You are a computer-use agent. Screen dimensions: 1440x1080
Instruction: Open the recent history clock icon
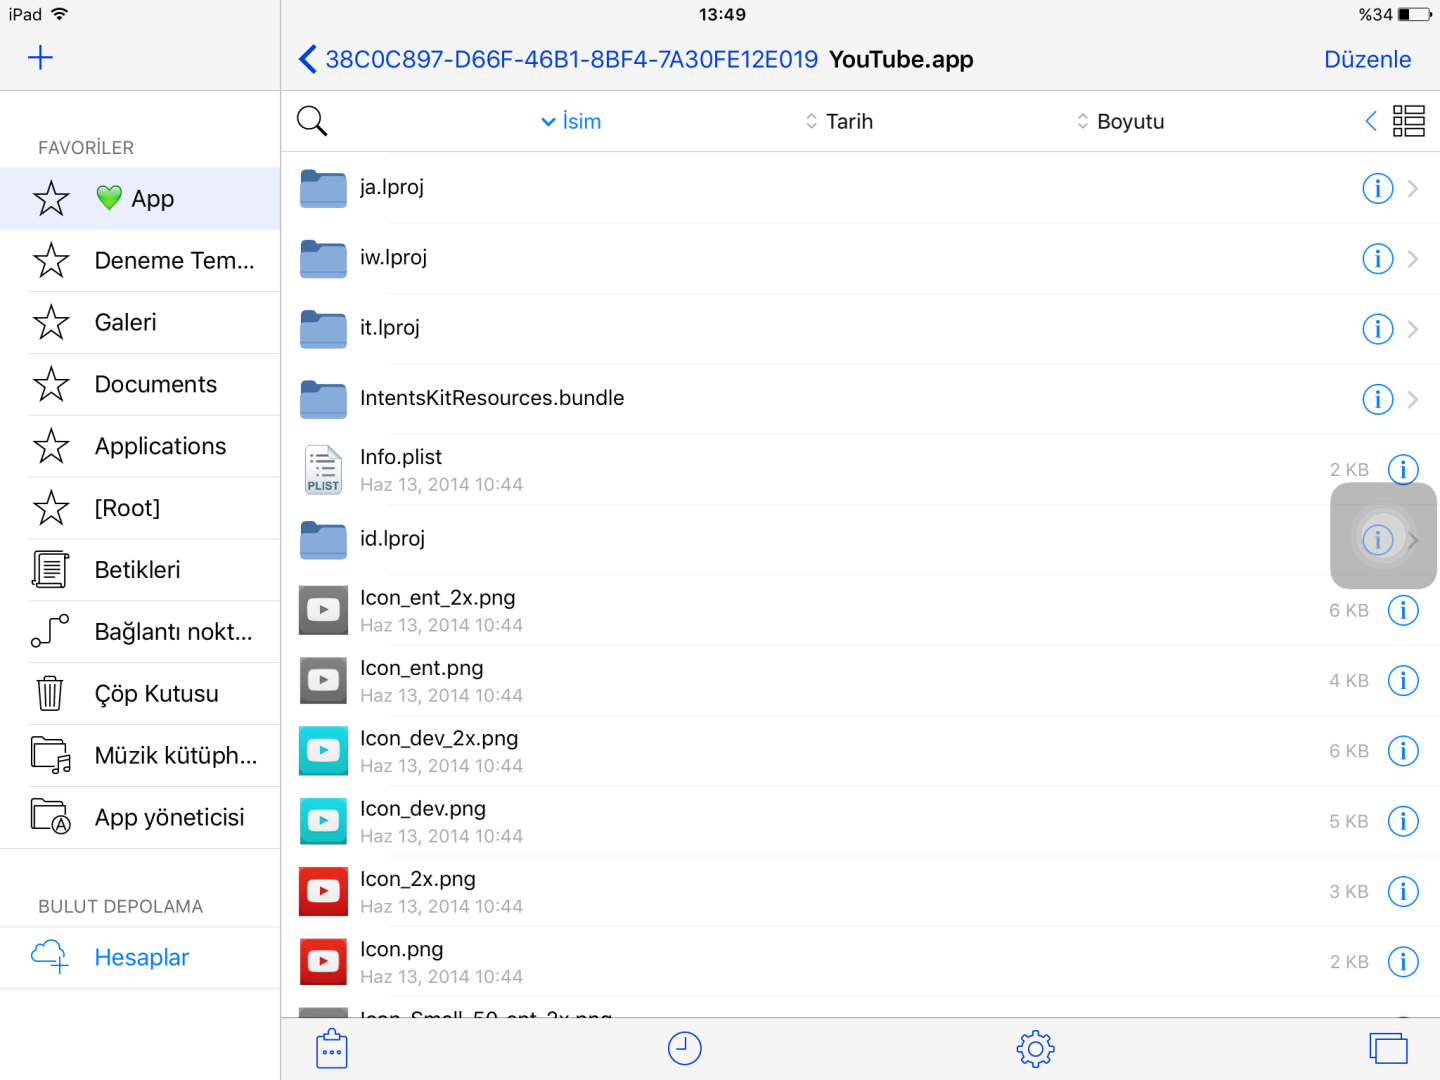pyautogui.click(x=685, y=1049)
